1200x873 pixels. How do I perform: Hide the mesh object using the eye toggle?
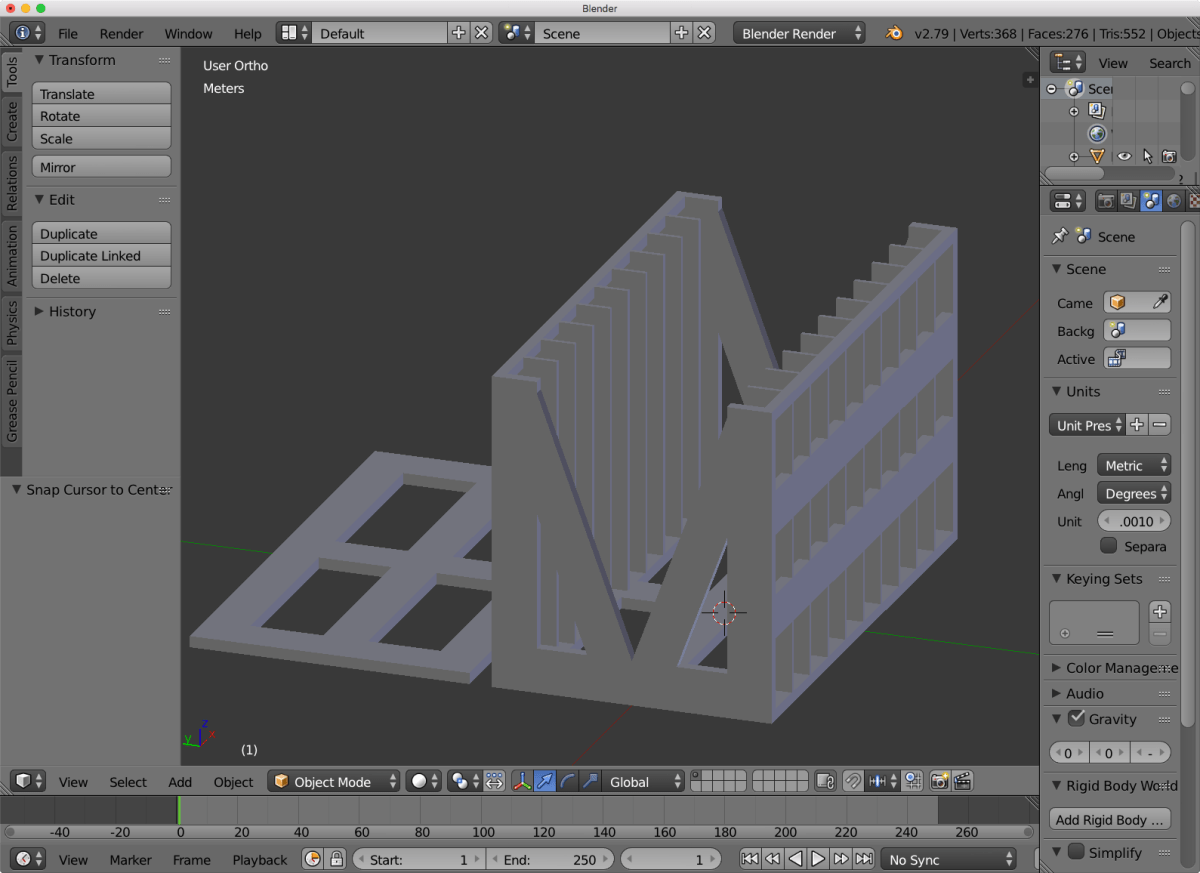1124,156
